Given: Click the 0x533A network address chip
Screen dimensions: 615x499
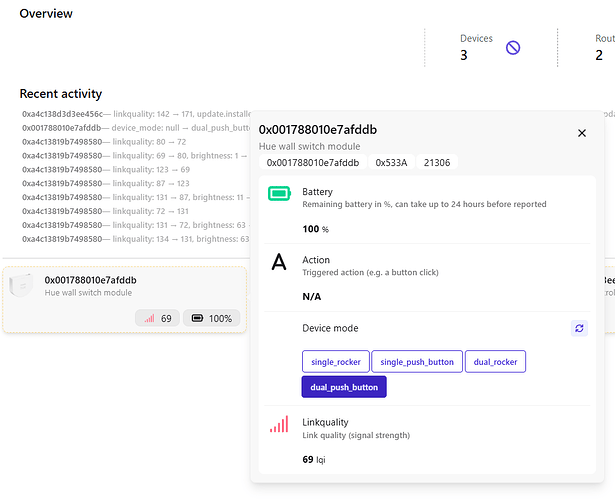Looking at the screenshot, I should pyautogui.click(x=391, y=162).
